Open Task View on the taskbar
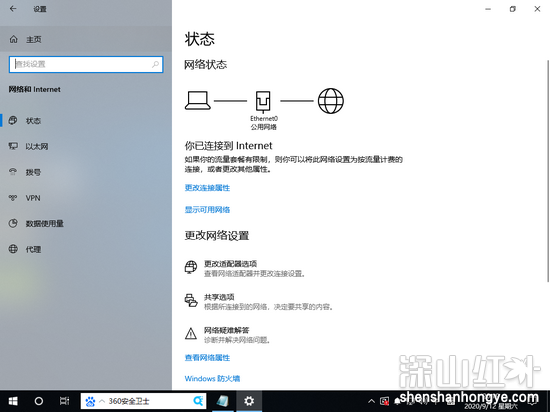Screen dimensions: 550x412 point(65,401)
